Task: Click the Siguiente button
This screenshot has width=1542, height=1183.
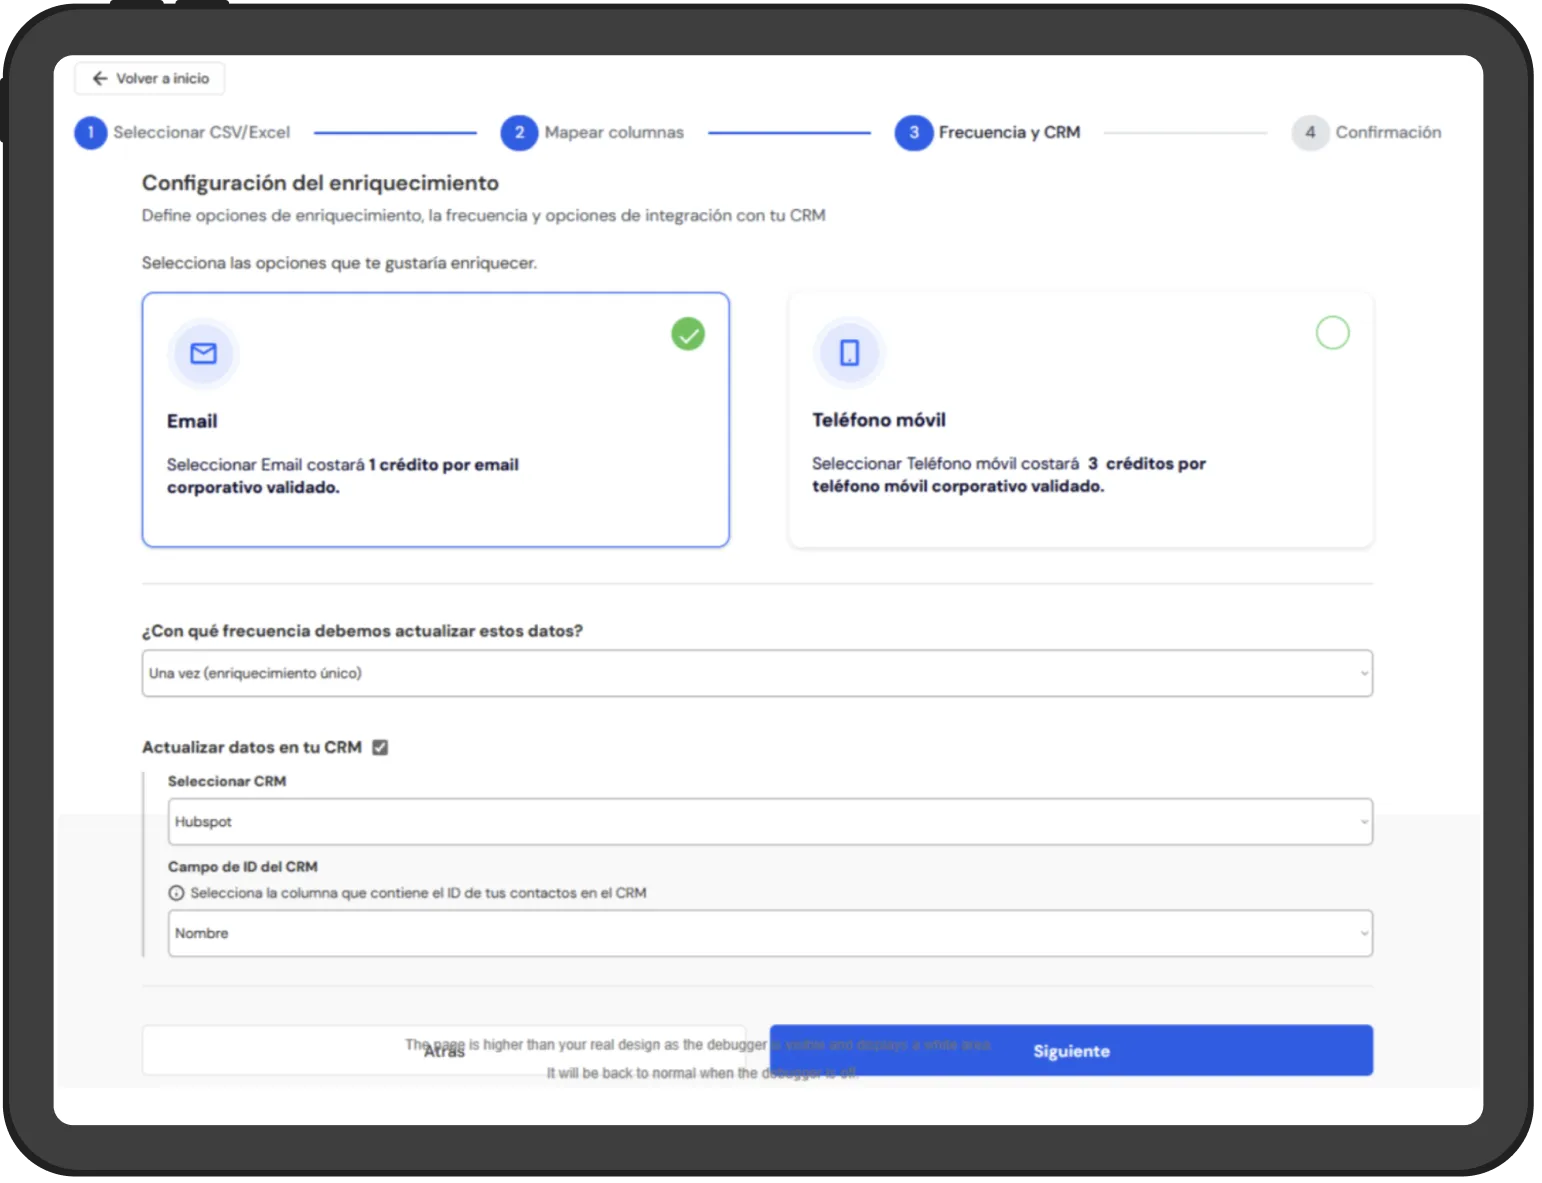Action: (x=1071, y=1051)
